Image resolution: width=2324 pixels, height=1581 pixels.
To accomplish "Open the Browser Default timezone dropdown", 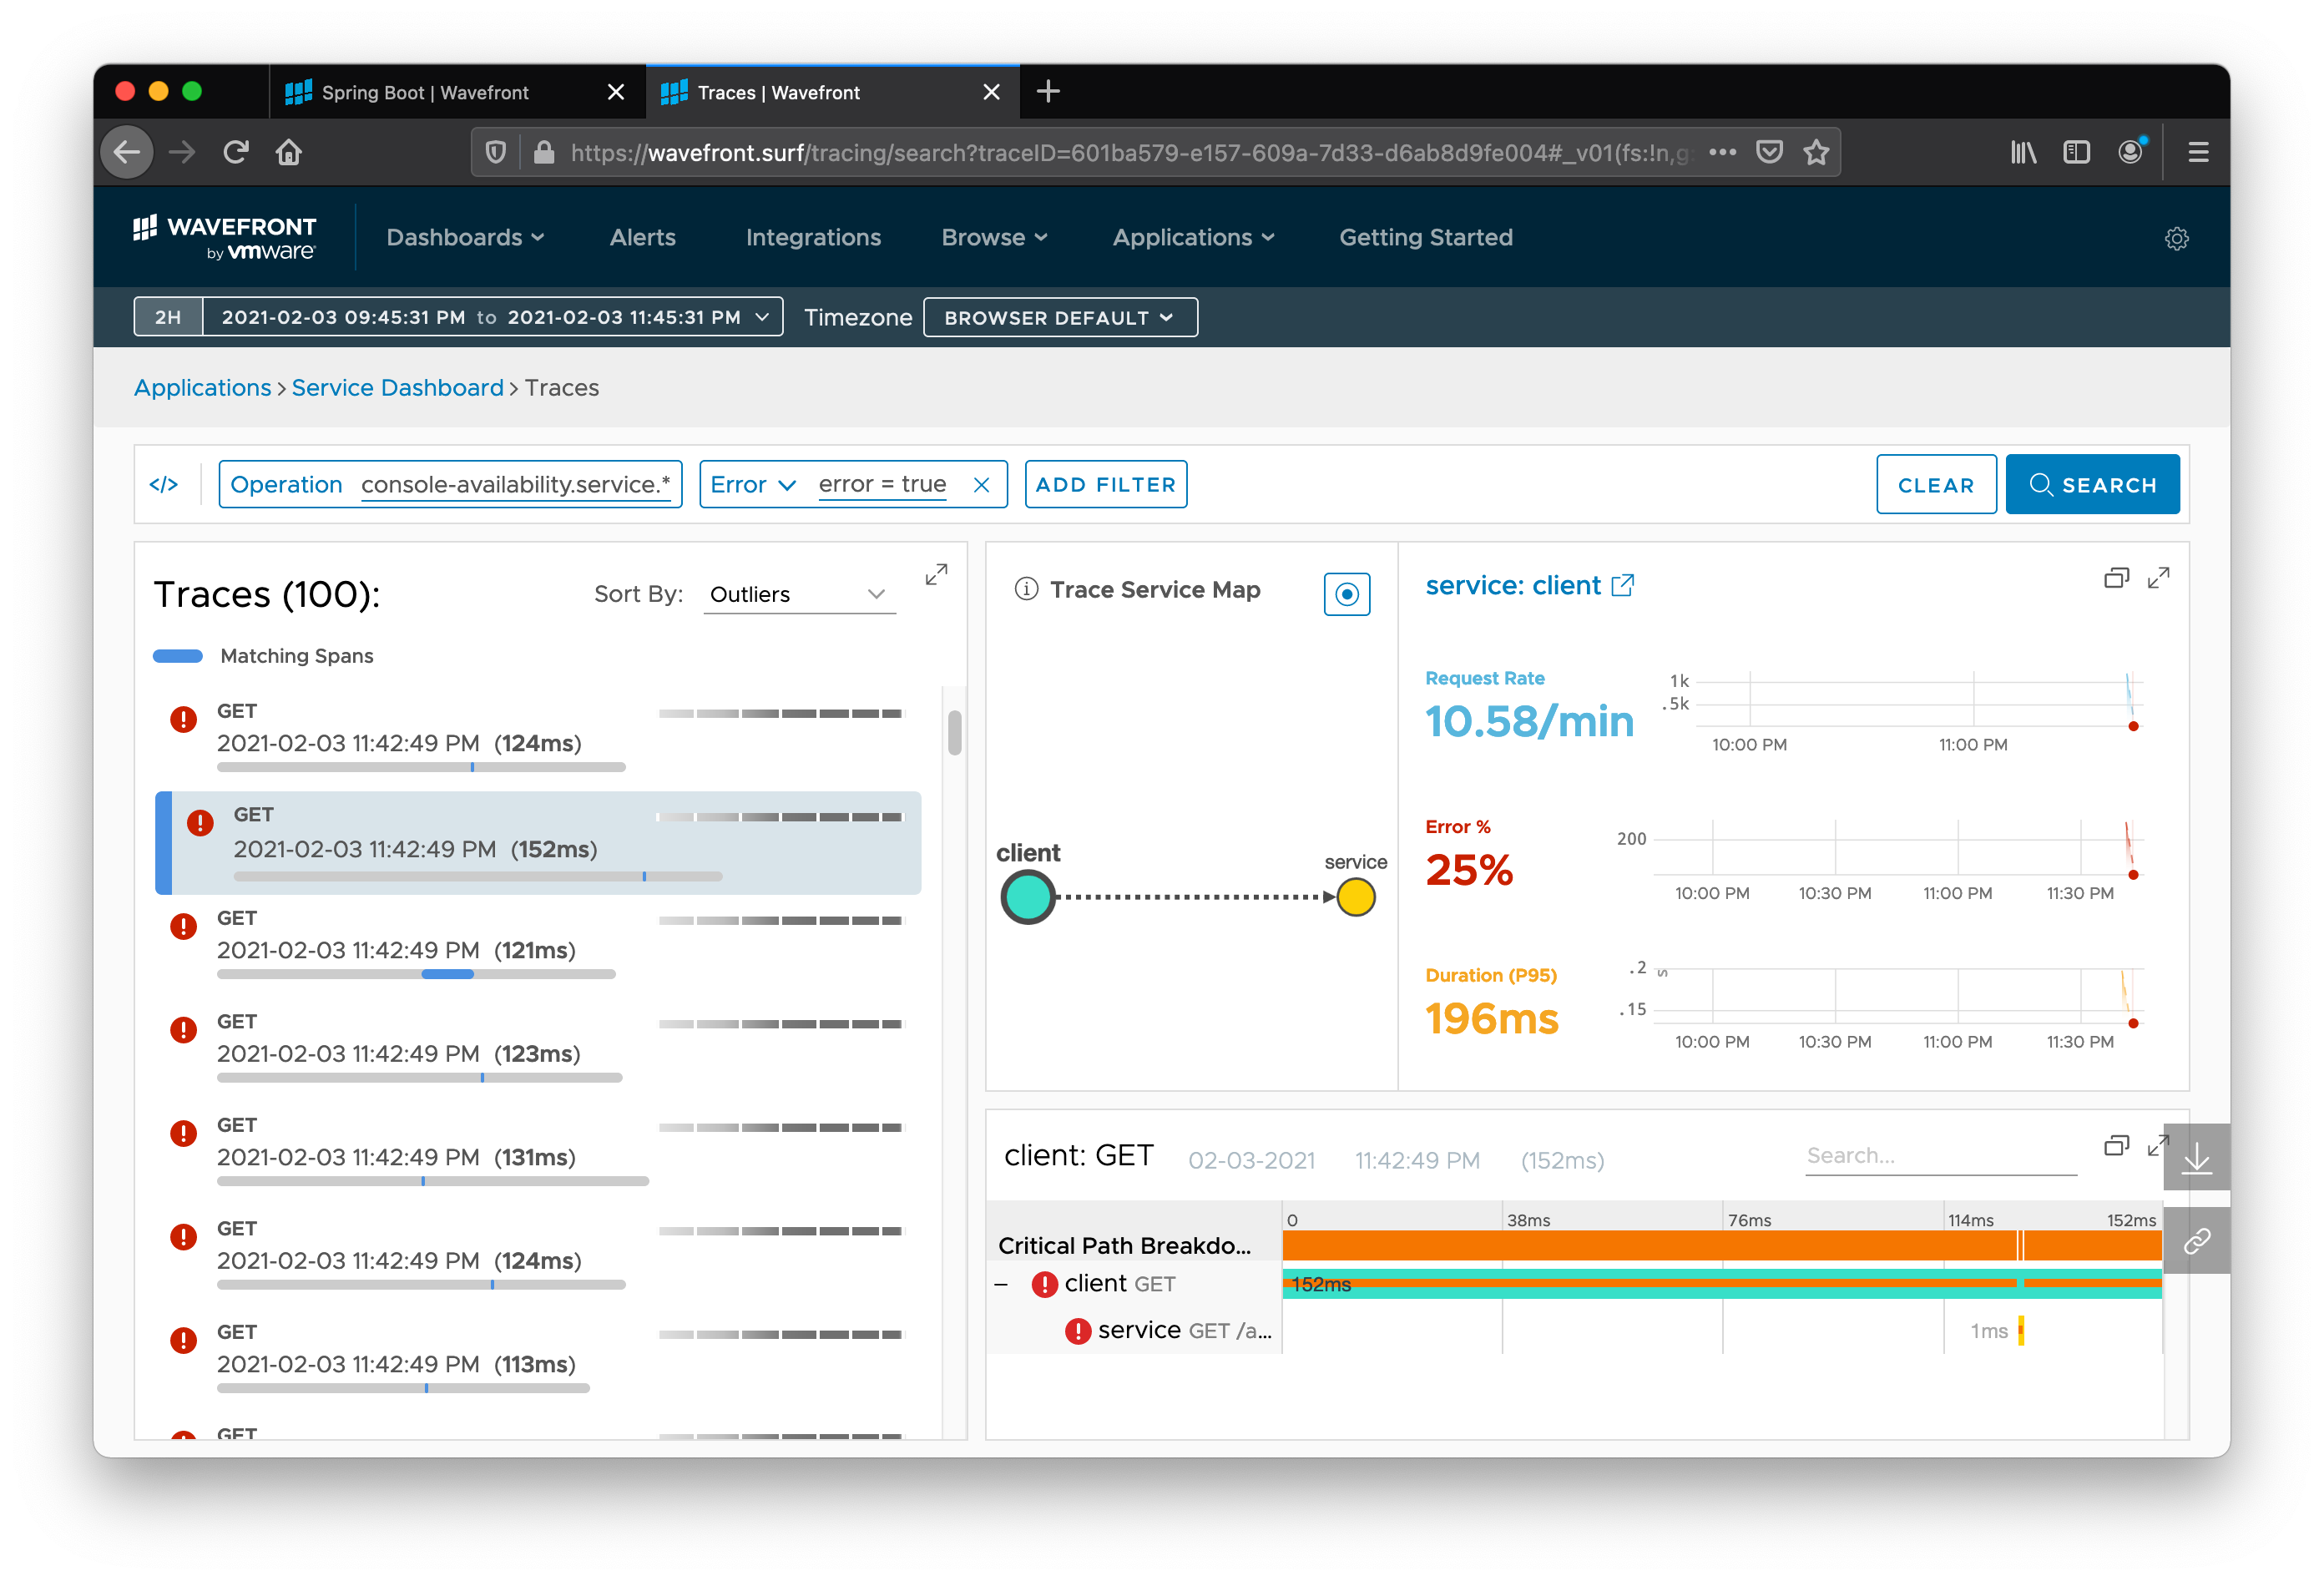I will tap(1059, 318).
